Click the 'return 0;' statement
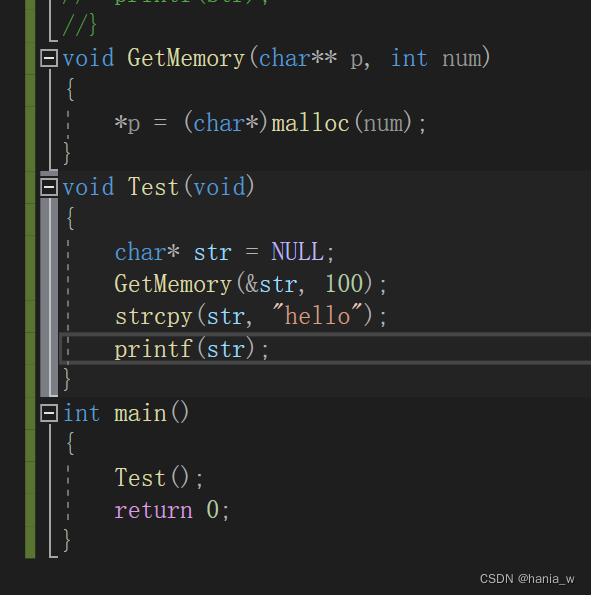 [x=172, y=510]
